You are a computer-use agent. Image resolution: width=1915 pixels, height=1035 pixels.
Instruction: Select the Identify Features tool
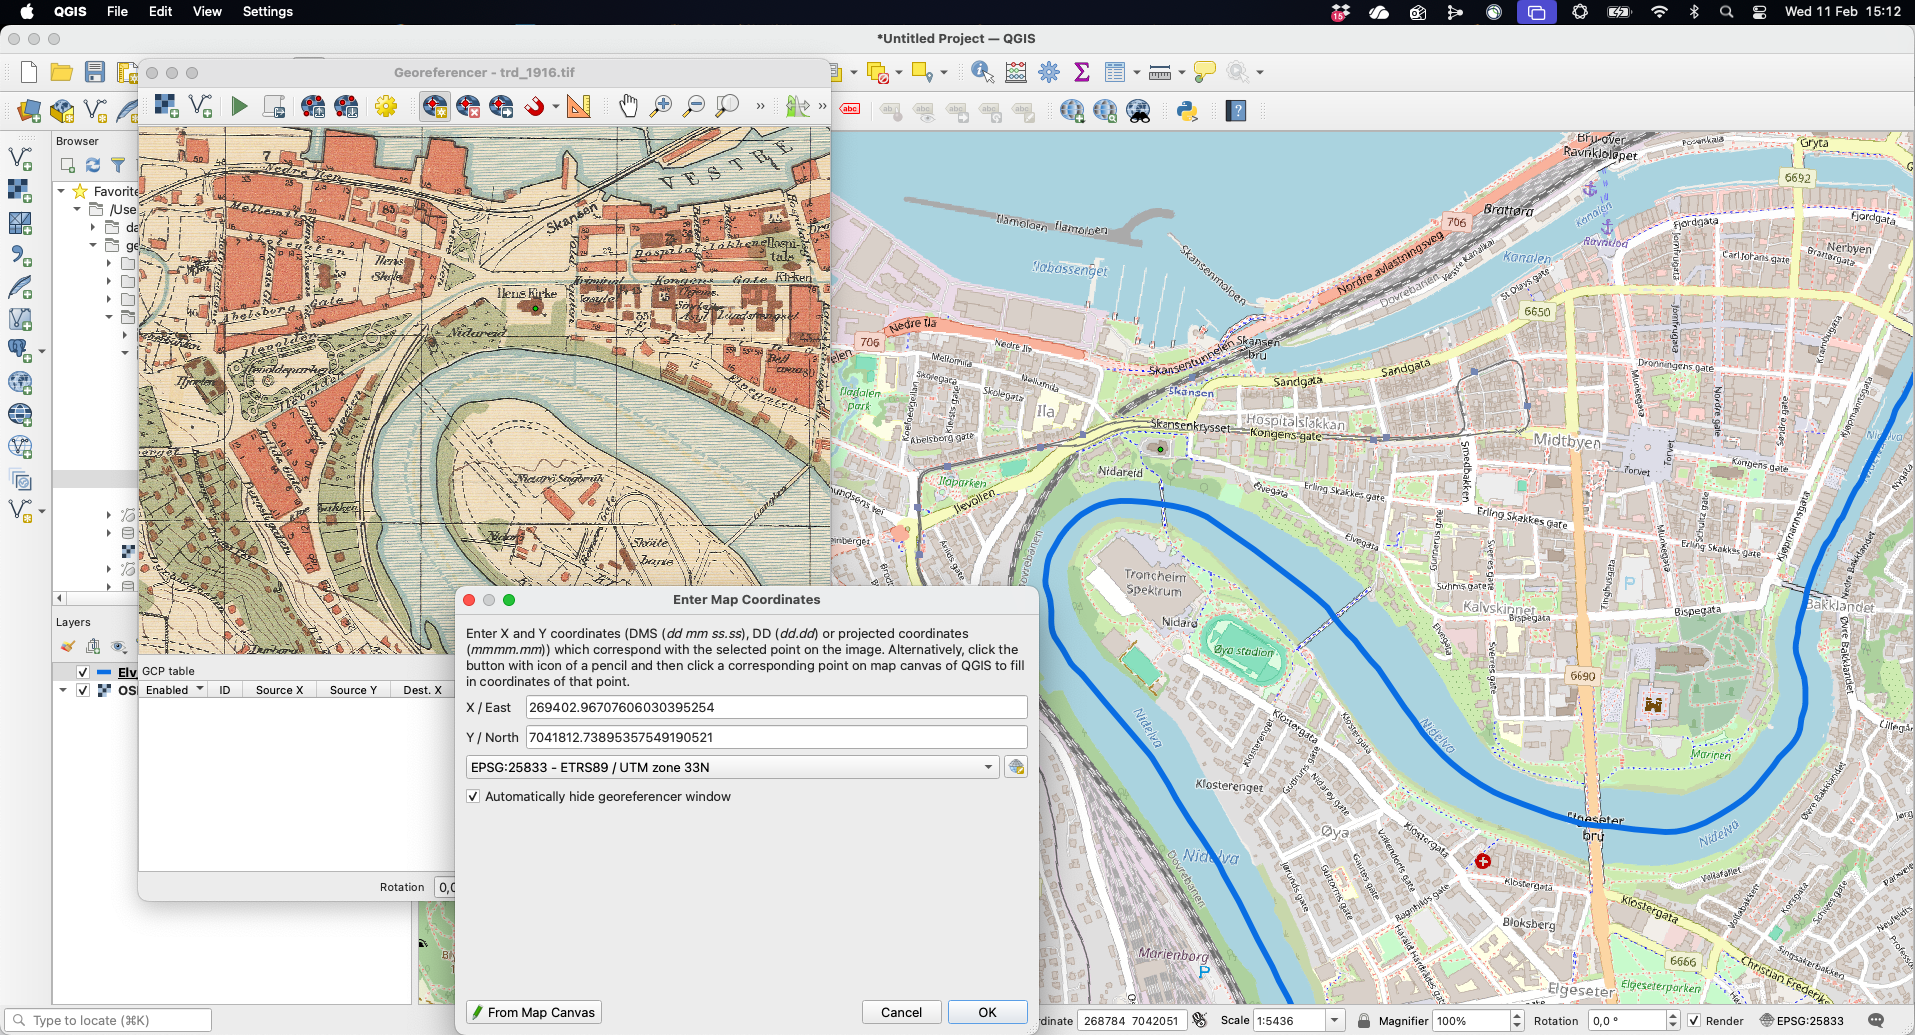tap(982, 72)
